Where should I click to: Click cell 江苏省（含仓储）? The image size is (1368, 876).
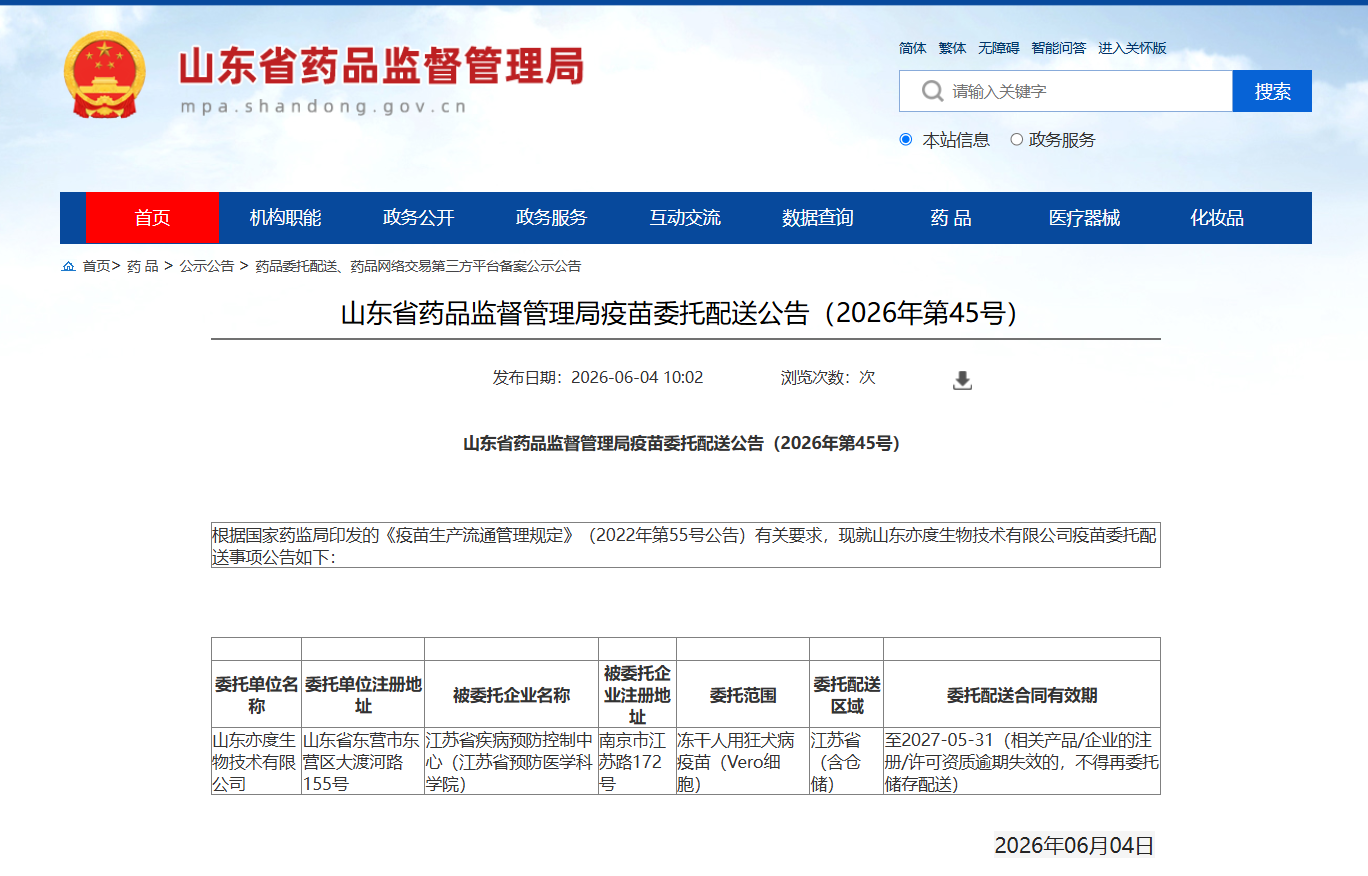[847, 762]
